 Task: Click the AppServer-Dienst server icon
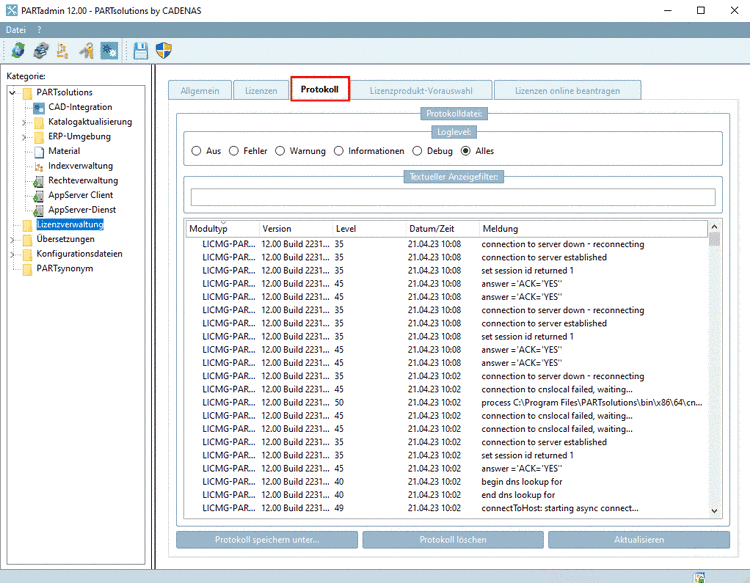click(38, 210)
